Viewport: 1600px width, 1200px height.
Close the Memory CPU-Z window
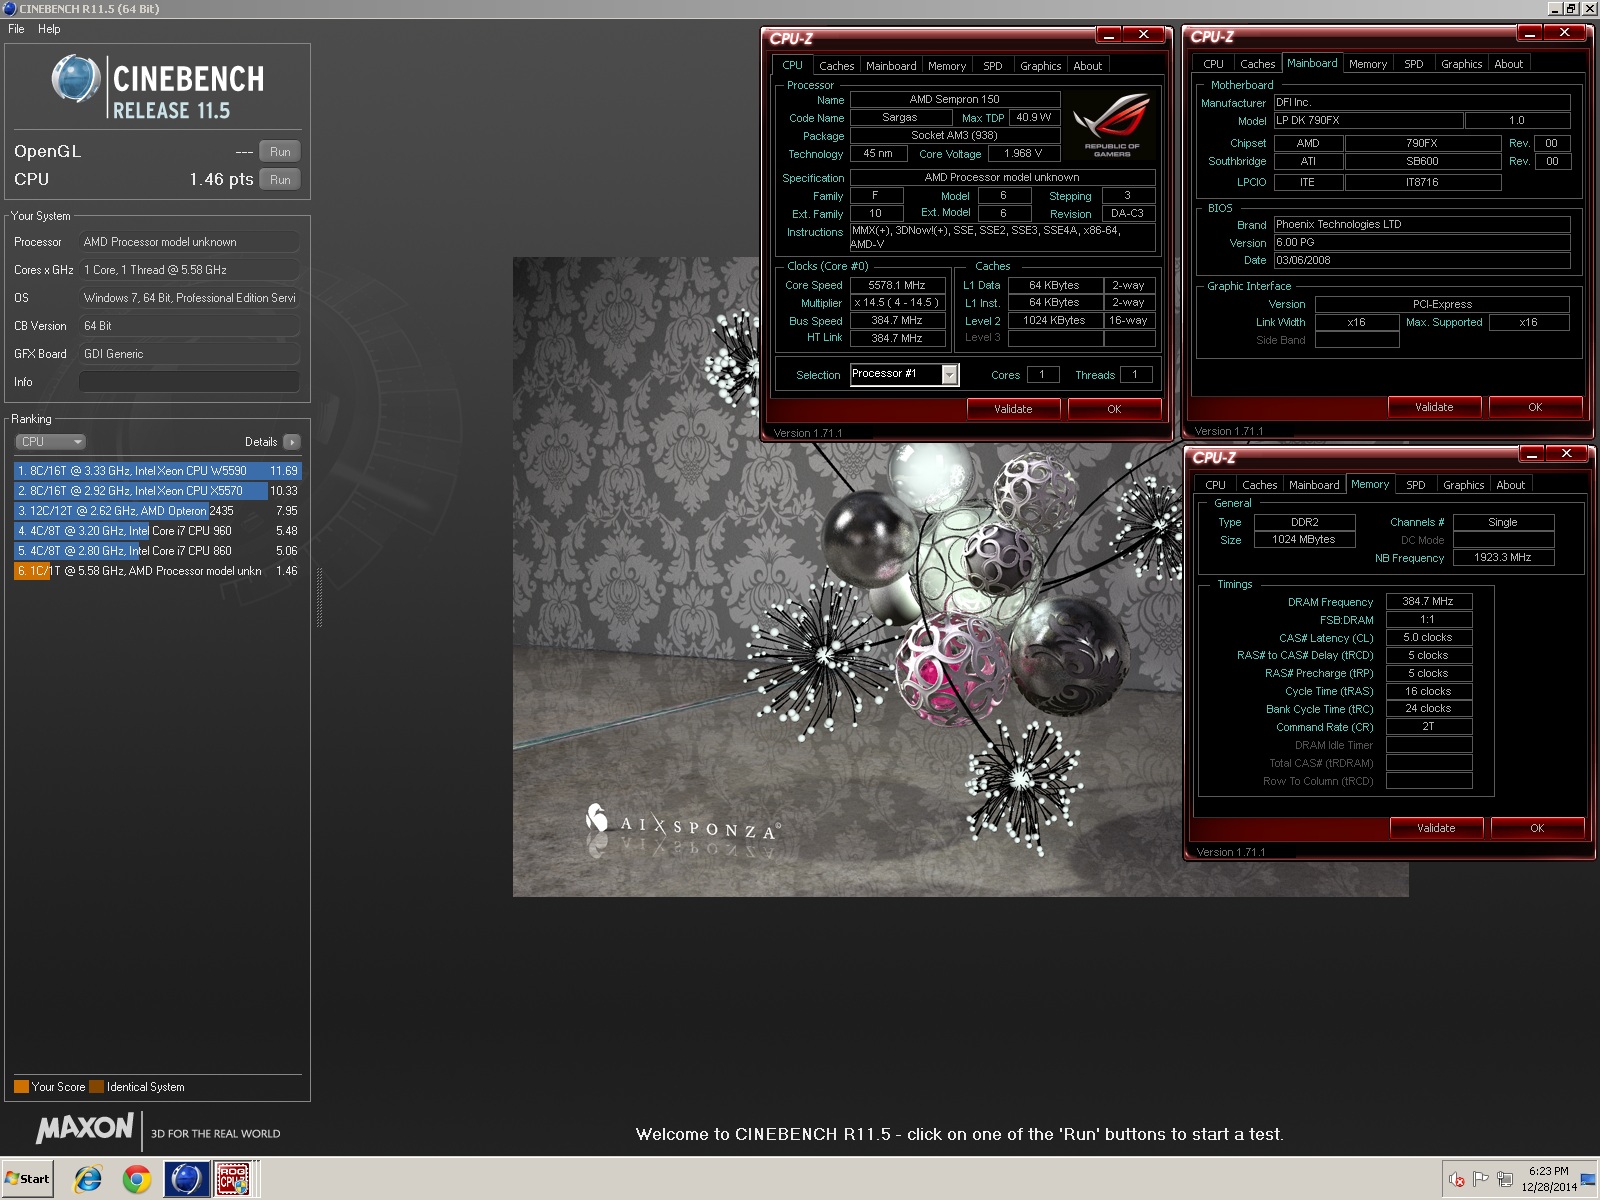coord(1566,454)
